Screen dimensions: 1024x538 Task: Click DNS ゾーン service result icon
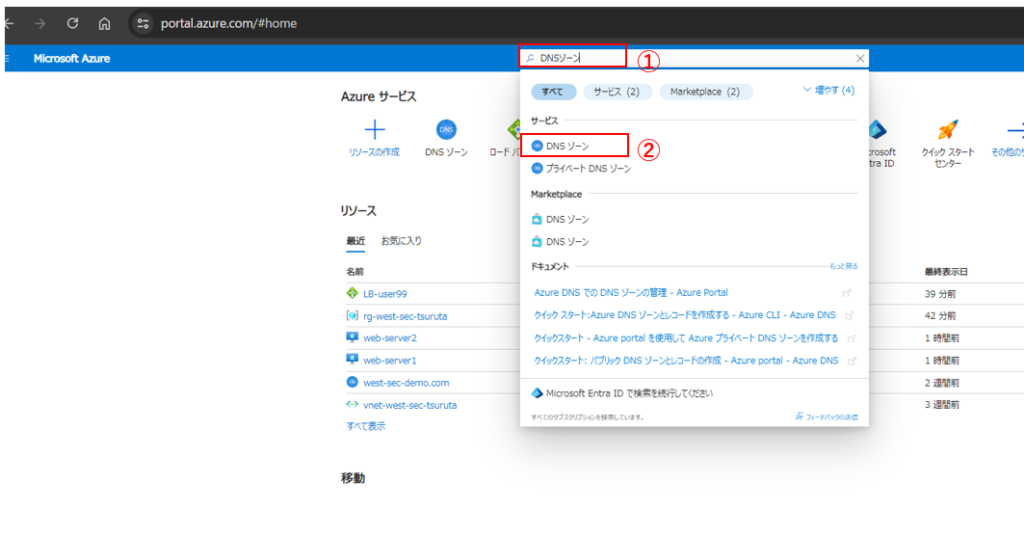[537, 146]
